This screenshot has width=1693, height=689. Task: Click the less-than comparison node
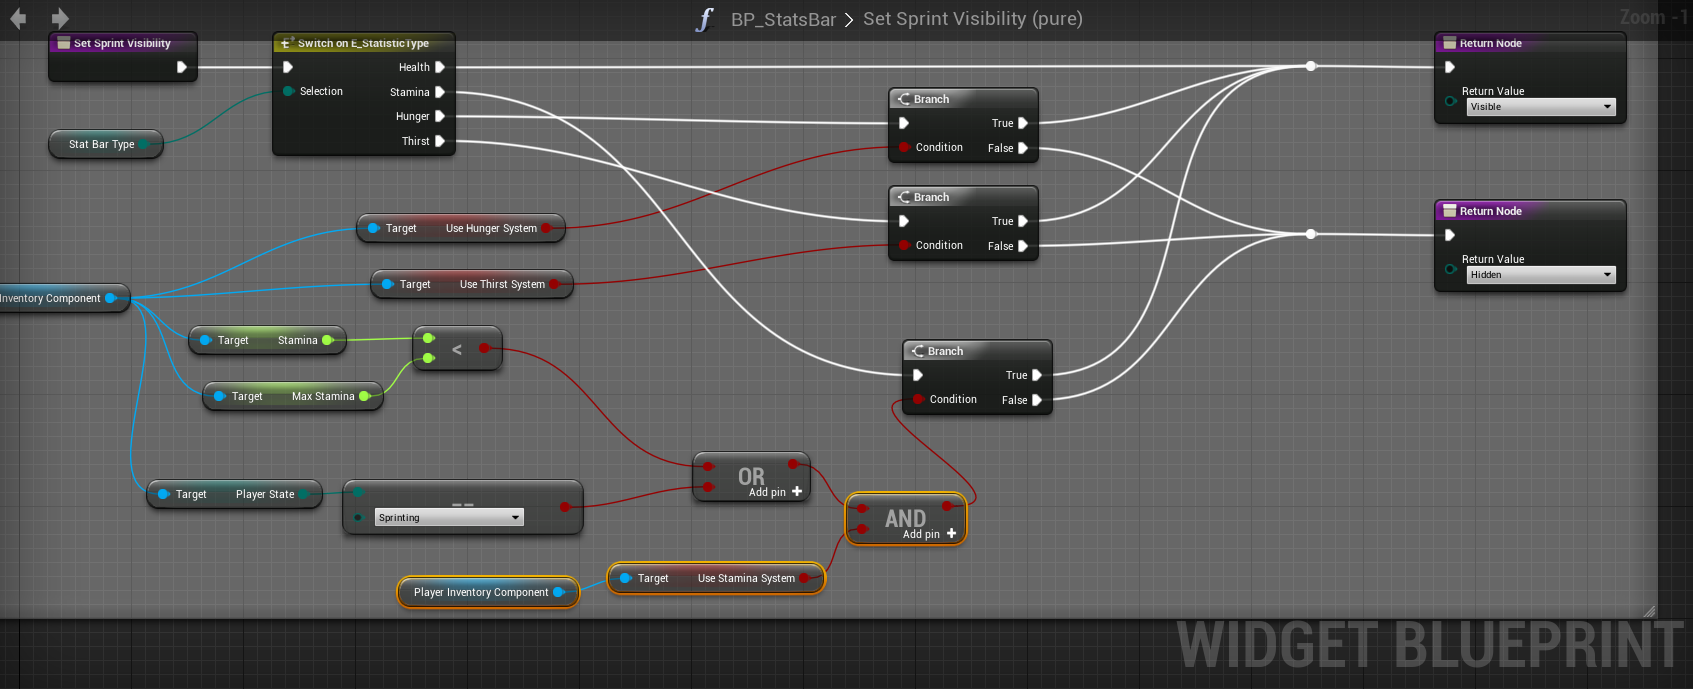pos(457,349)
